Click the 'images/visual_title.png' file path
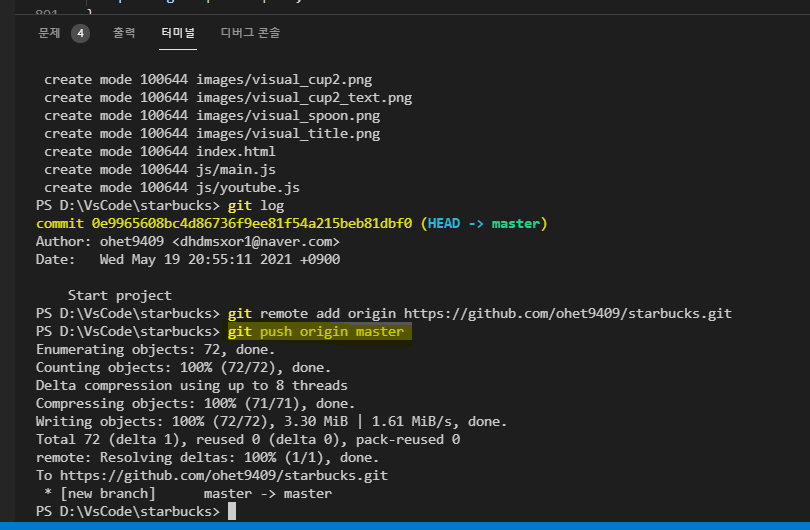This screenshot has width=810, height=530. [x=288, y=134]
